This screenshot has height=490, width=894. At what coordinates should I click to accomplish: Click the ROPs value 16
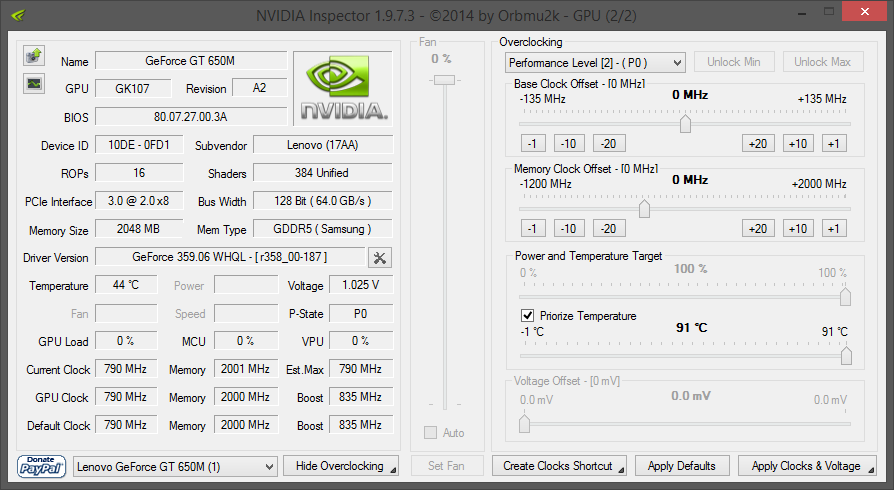coord(139,173)
